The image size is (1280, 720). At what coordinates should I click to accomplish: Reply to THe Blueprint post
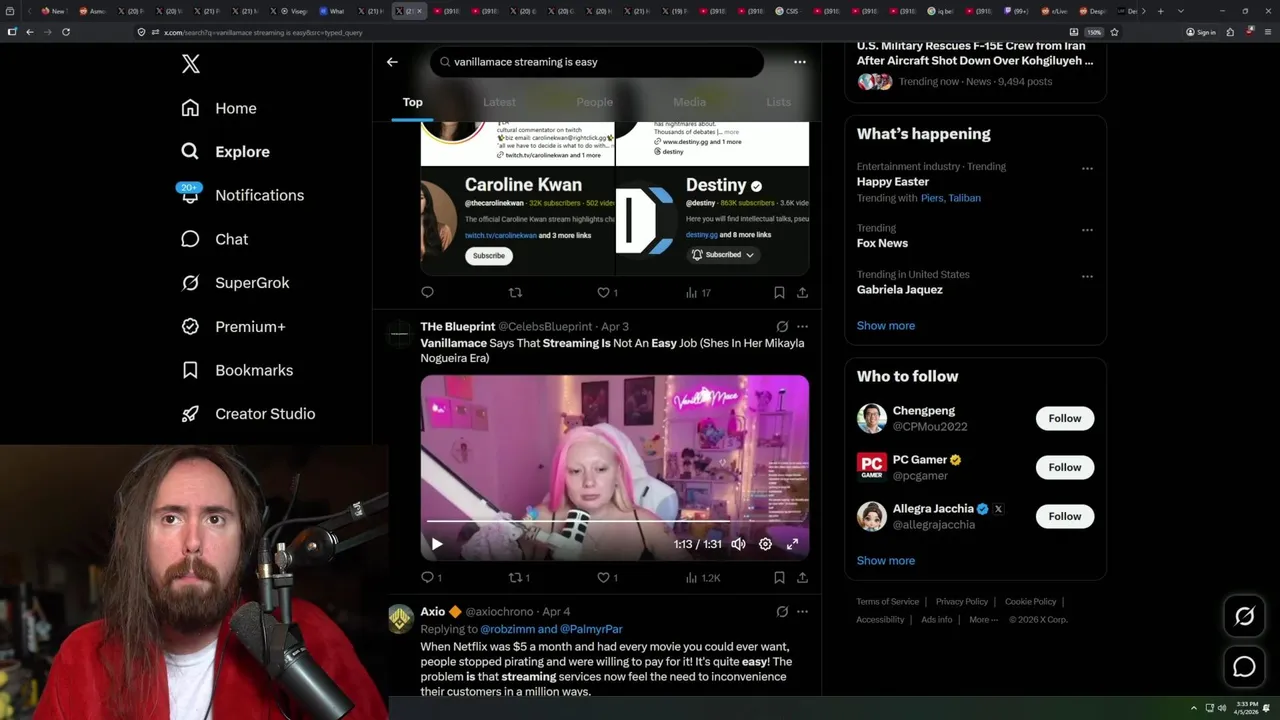tap(431, 578)
